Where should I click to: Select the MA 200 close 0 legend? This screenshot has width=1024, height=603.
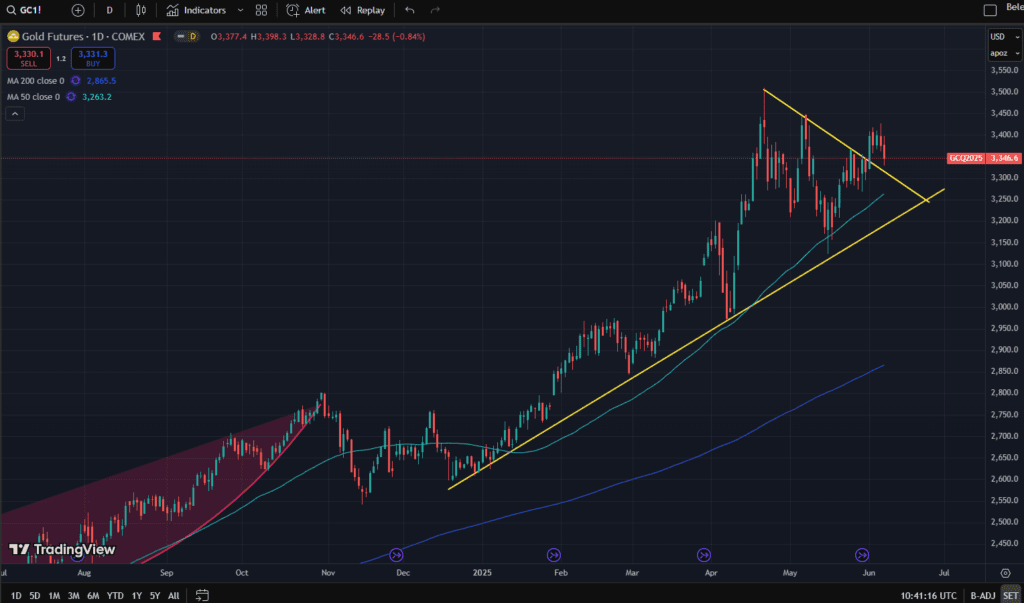click(36, 80)
